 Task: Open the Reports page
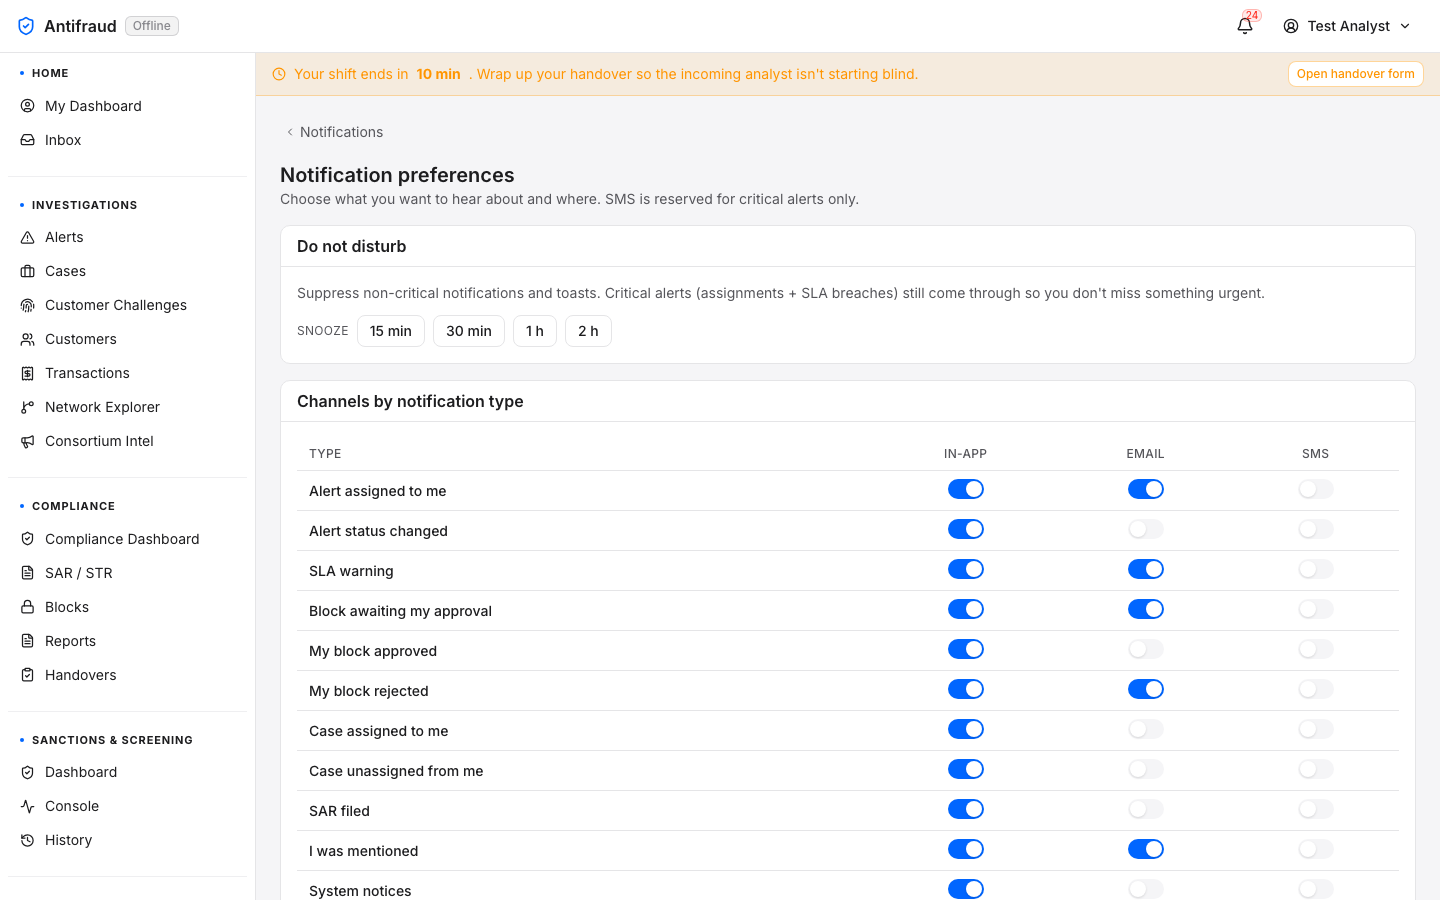[x=127, y=641]
